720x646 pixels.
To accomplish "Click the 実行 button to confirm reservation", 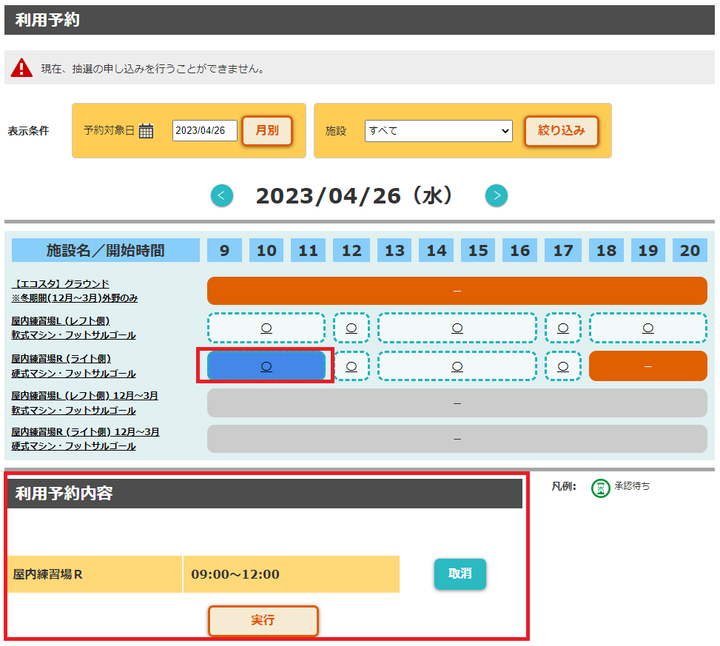I will coord(263,620).
